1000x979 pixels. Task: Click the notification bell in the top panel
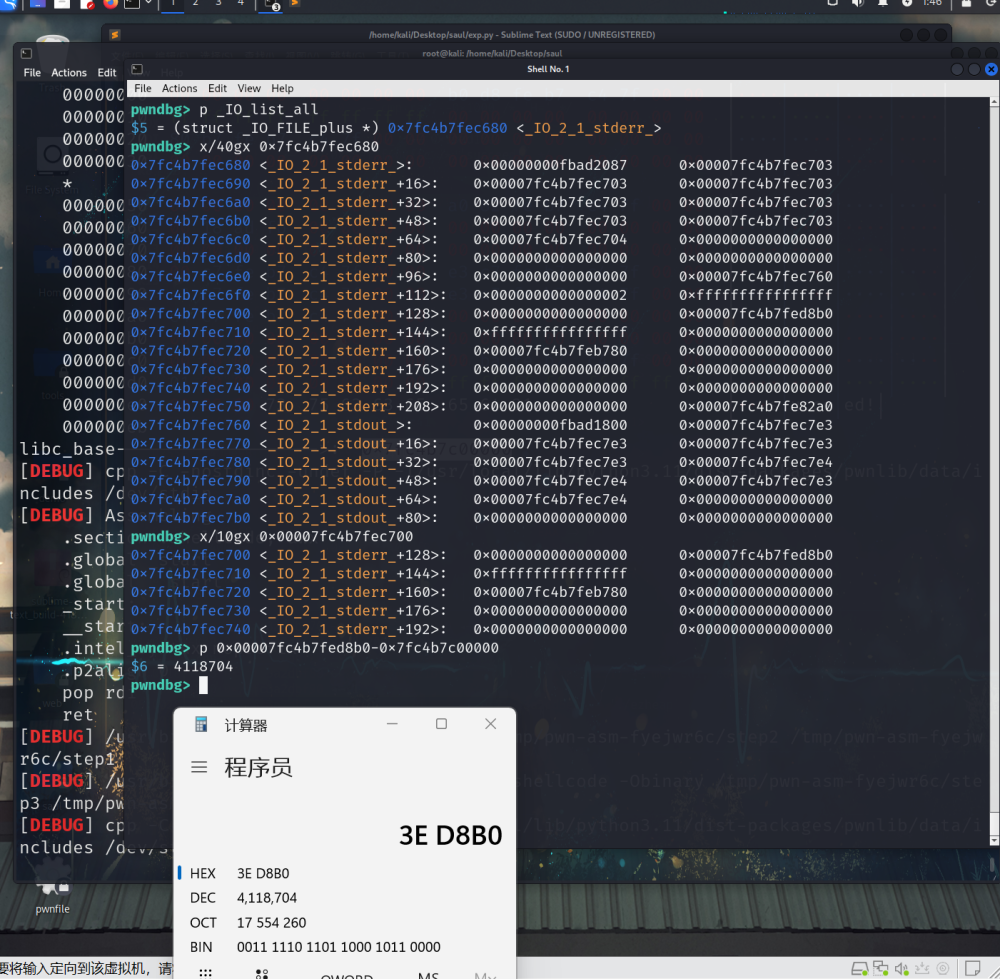[x=883, y=3]
